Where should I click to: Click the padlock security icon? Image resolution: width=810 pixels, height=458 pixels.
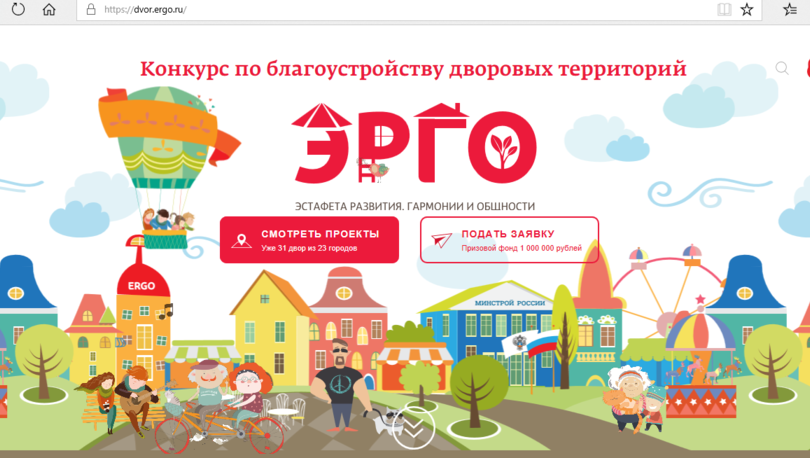click(91, 9)
